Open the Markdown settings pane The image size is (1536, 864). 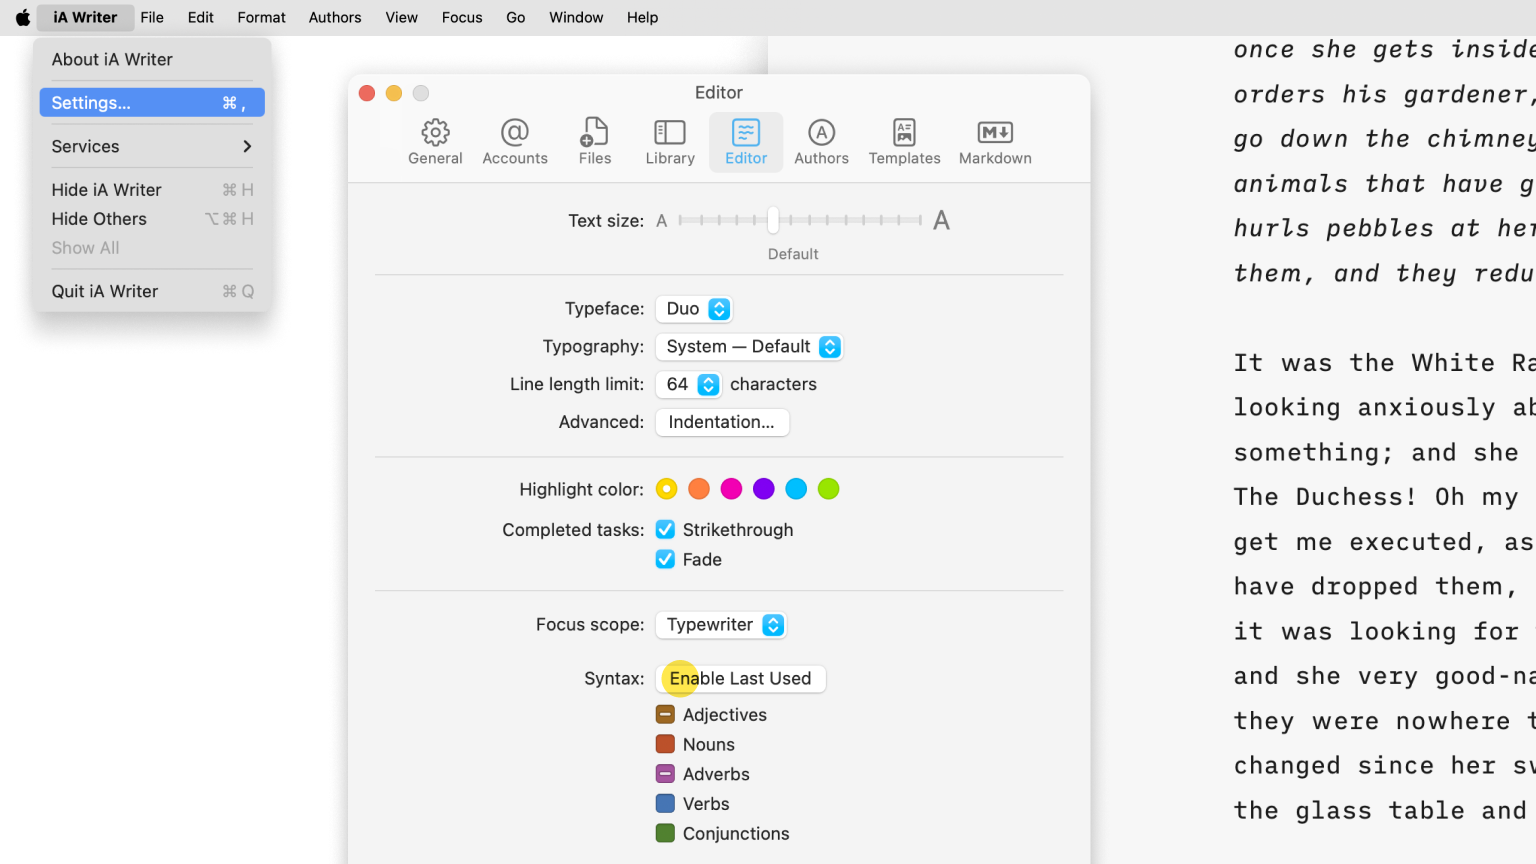click(995, 142)
